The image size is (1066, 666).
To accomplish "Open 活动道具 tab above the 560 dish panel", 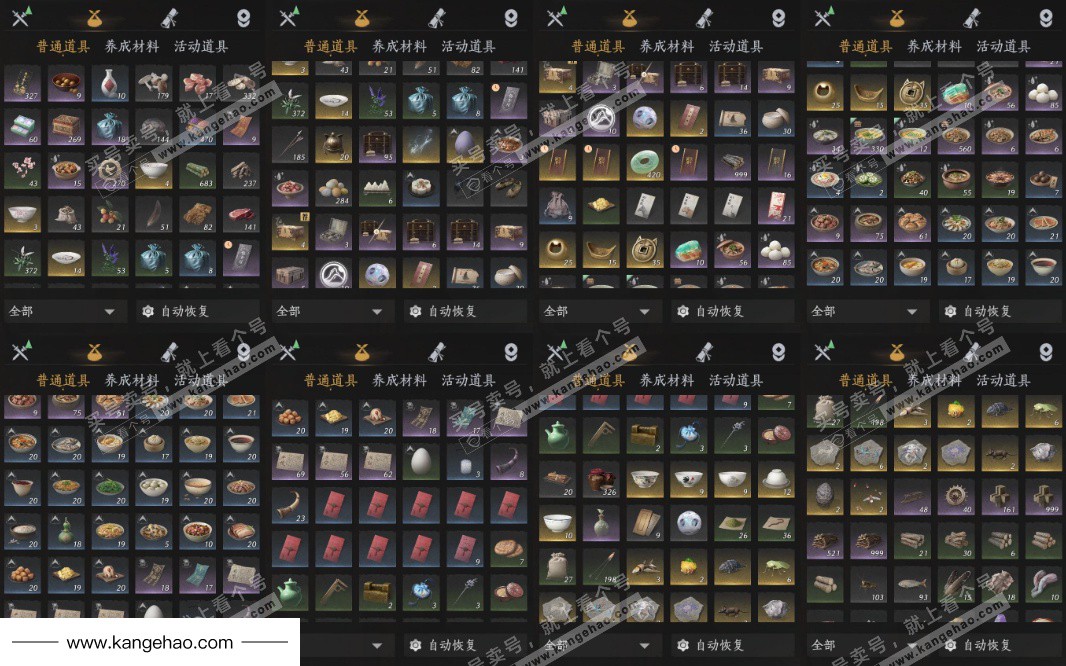I will pyautogui.click(x=1003, y=46).
